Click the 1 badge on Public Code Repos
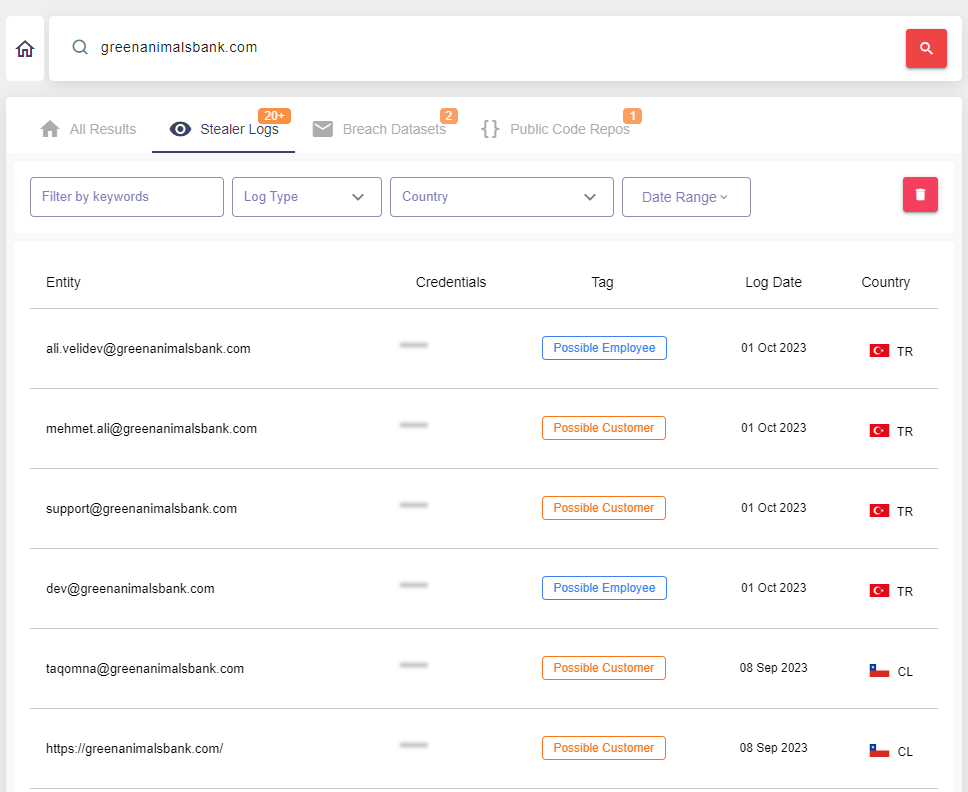This screenshot has height=792, width=968. pyautogui.click(x=632, y=115)
